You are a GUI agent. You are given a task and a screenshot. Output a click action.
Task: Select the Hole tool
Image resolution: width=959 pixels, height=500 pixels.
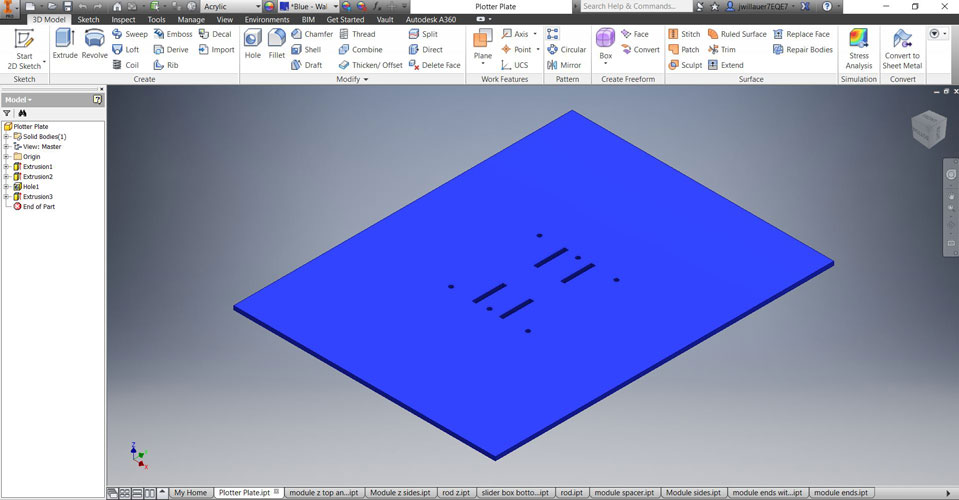coord(253,43)
